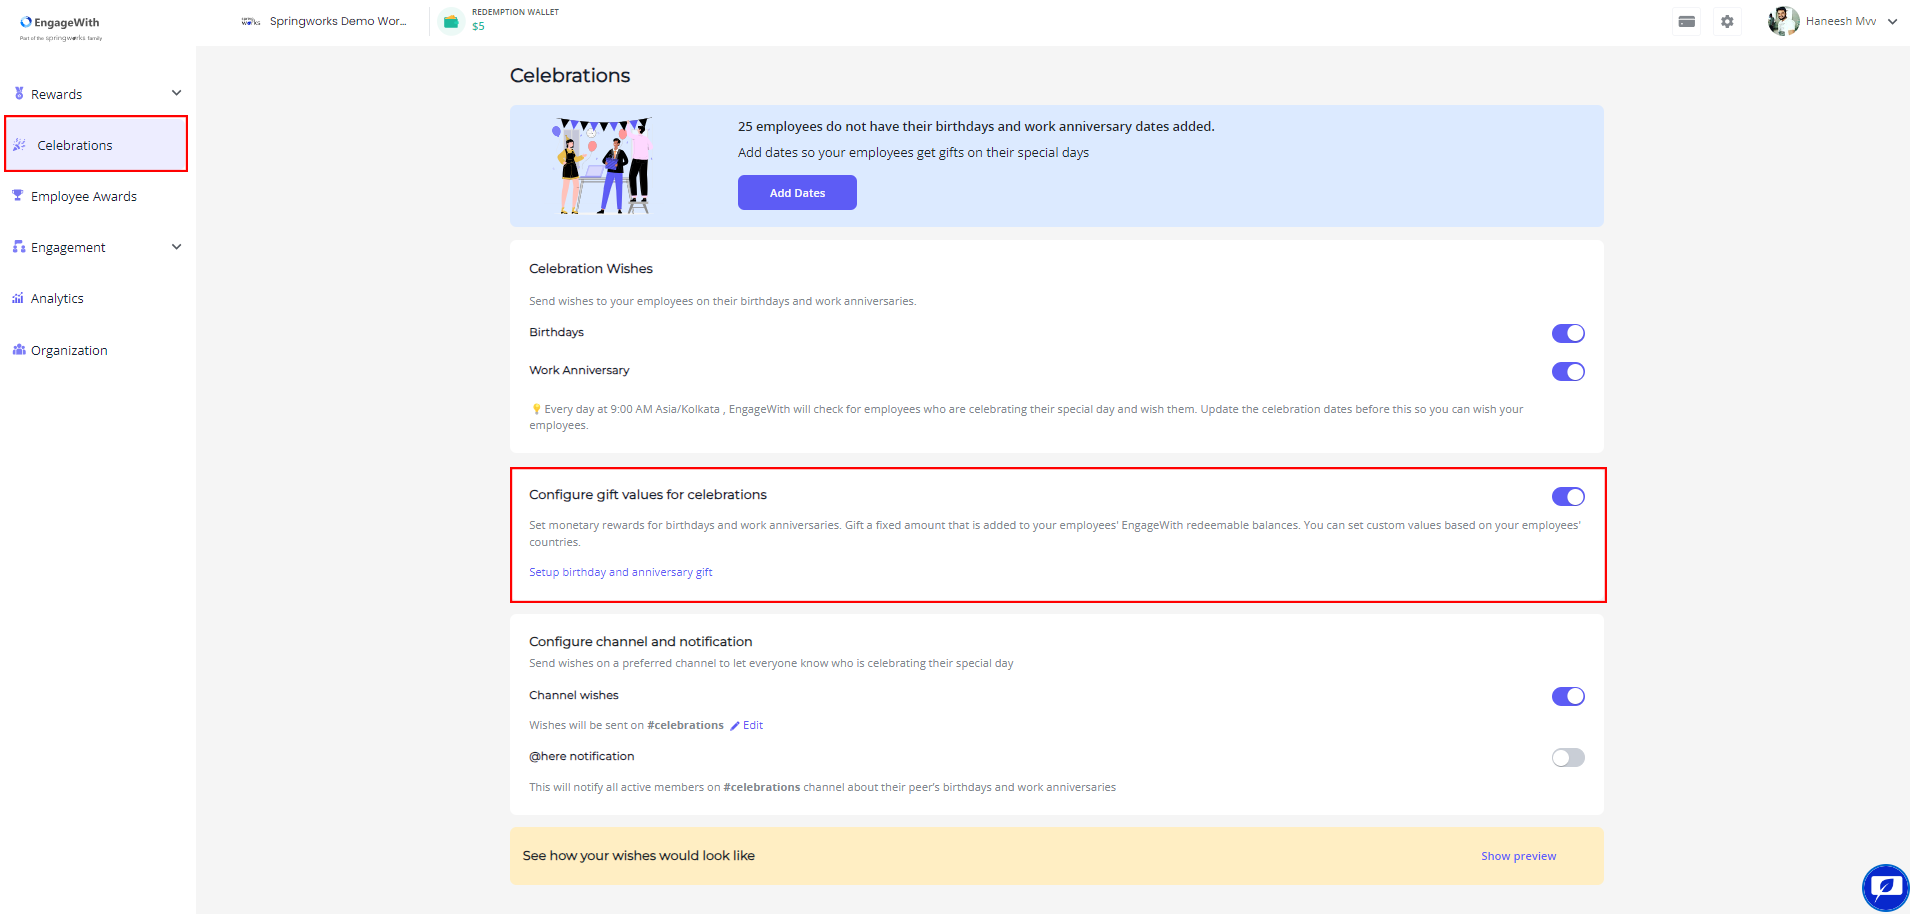Click the Birthdays label

(556, 332)
